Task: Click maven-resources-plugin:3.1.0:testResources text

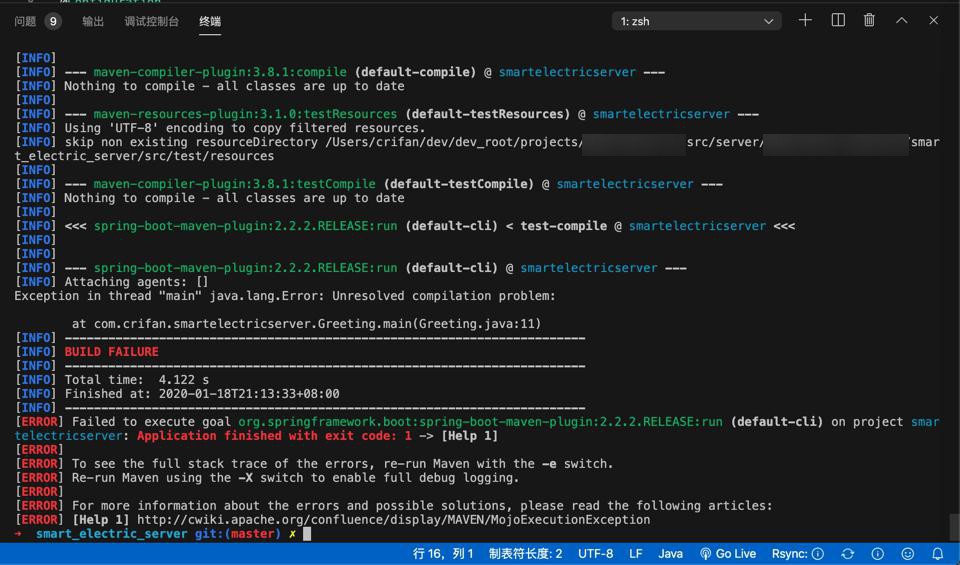Action: (245, 114)
